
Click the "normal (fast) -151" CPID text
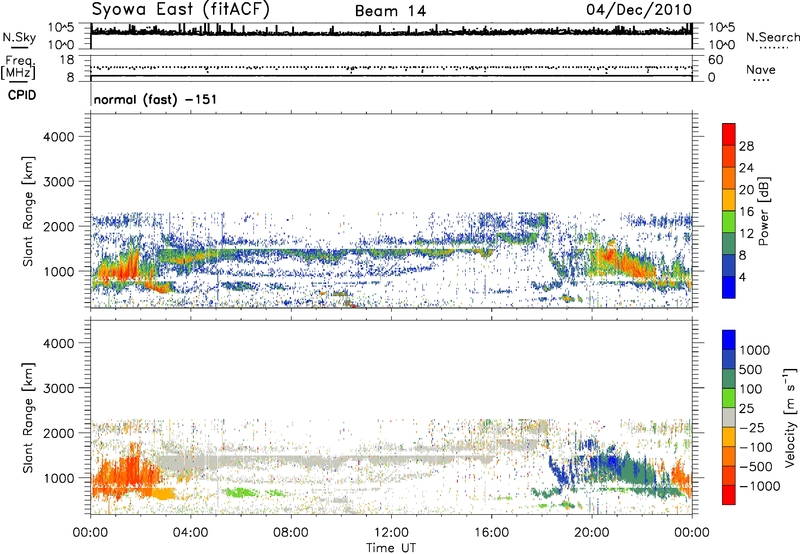pos(155,99)
